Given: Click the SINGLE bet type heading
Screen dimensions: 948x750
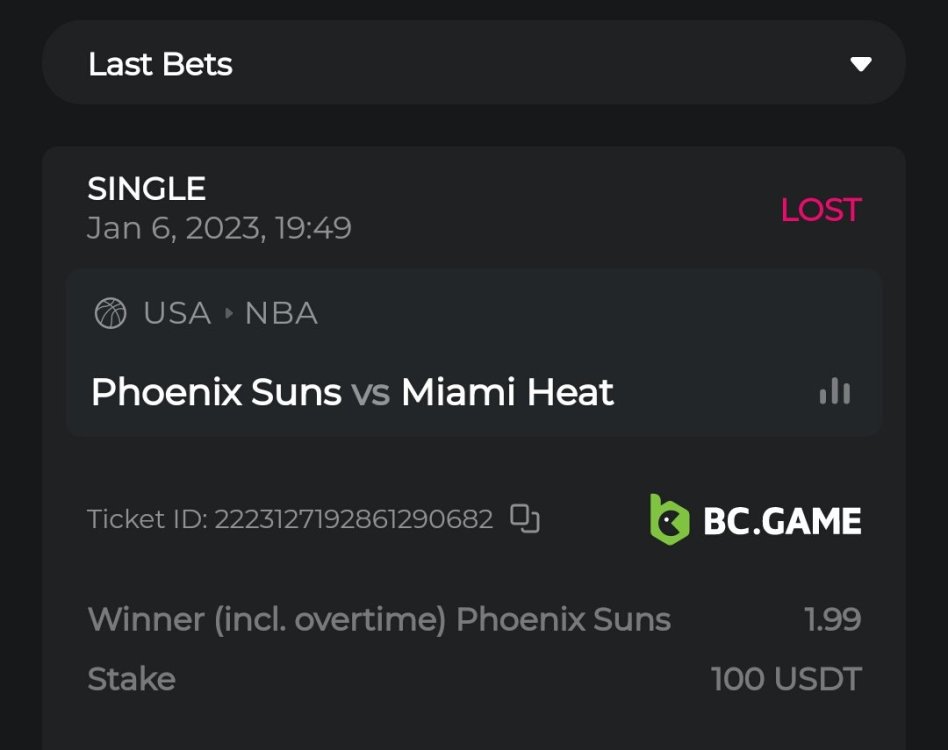Looking at the screenshot, I should 146,189.
